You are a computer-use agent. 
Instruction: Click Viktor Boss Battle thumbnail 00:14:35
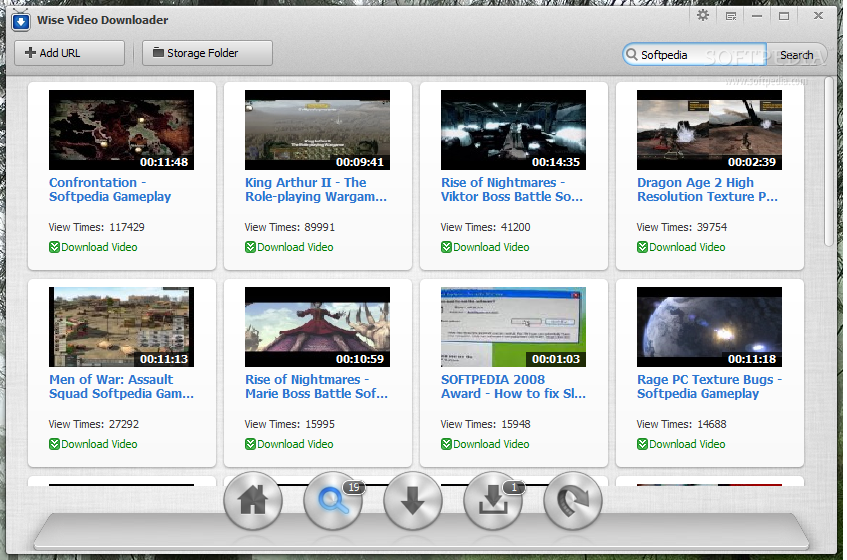pos(513,130)
